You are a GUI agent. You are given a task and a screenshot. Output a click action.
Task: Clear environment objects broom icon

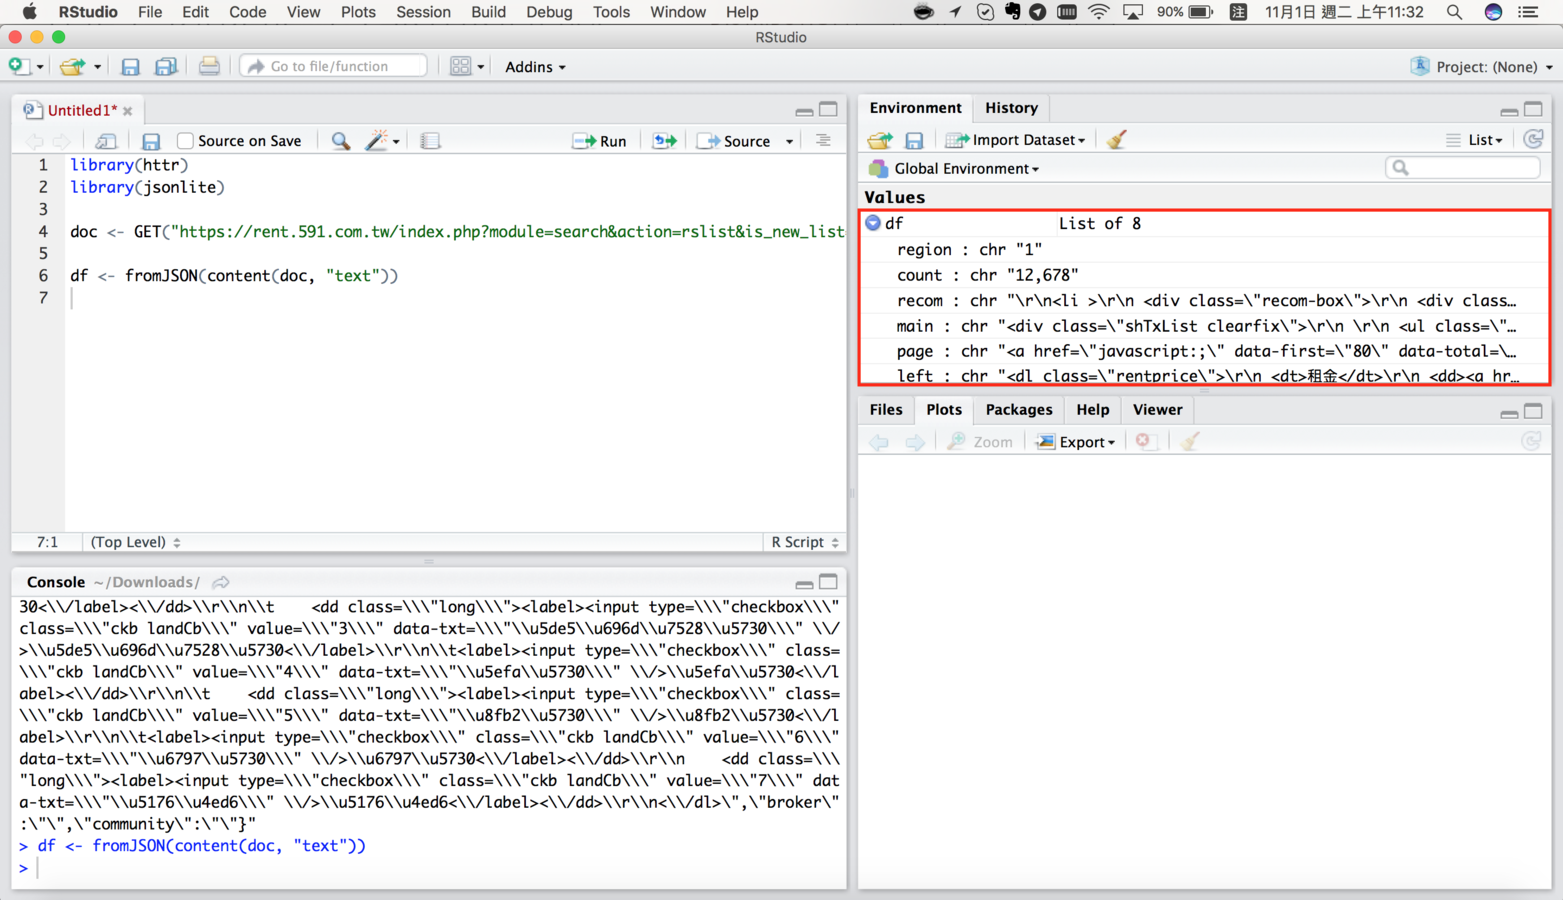pyautogui.click(x=1117, y=140)
